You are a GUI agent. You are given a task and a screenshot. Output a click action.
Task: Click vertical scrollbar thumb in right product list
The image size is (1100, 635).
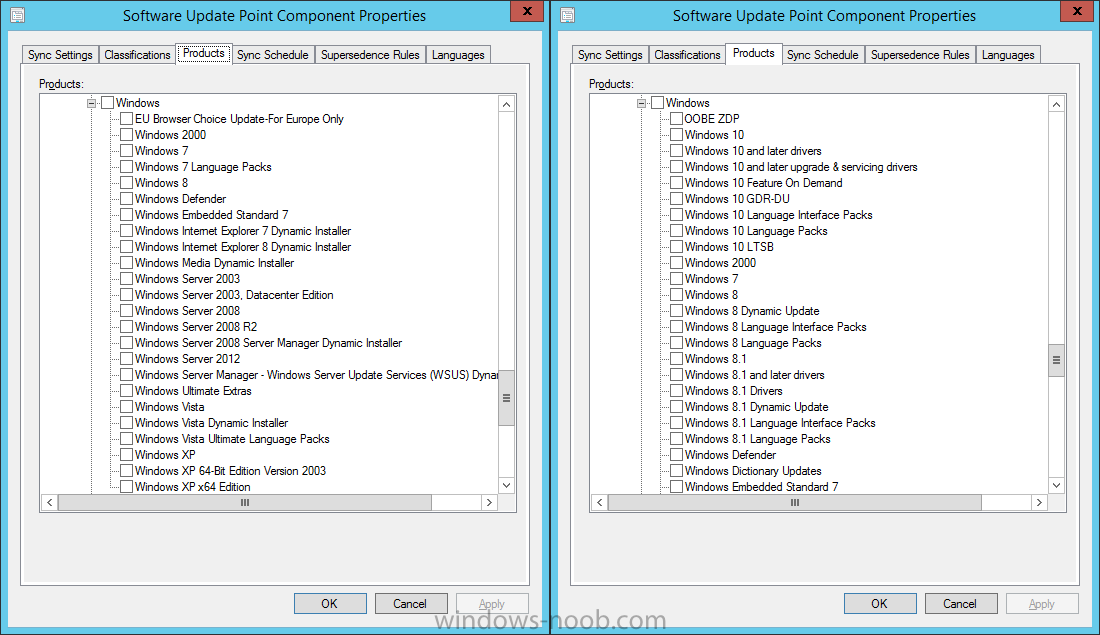coord(1057,361)
